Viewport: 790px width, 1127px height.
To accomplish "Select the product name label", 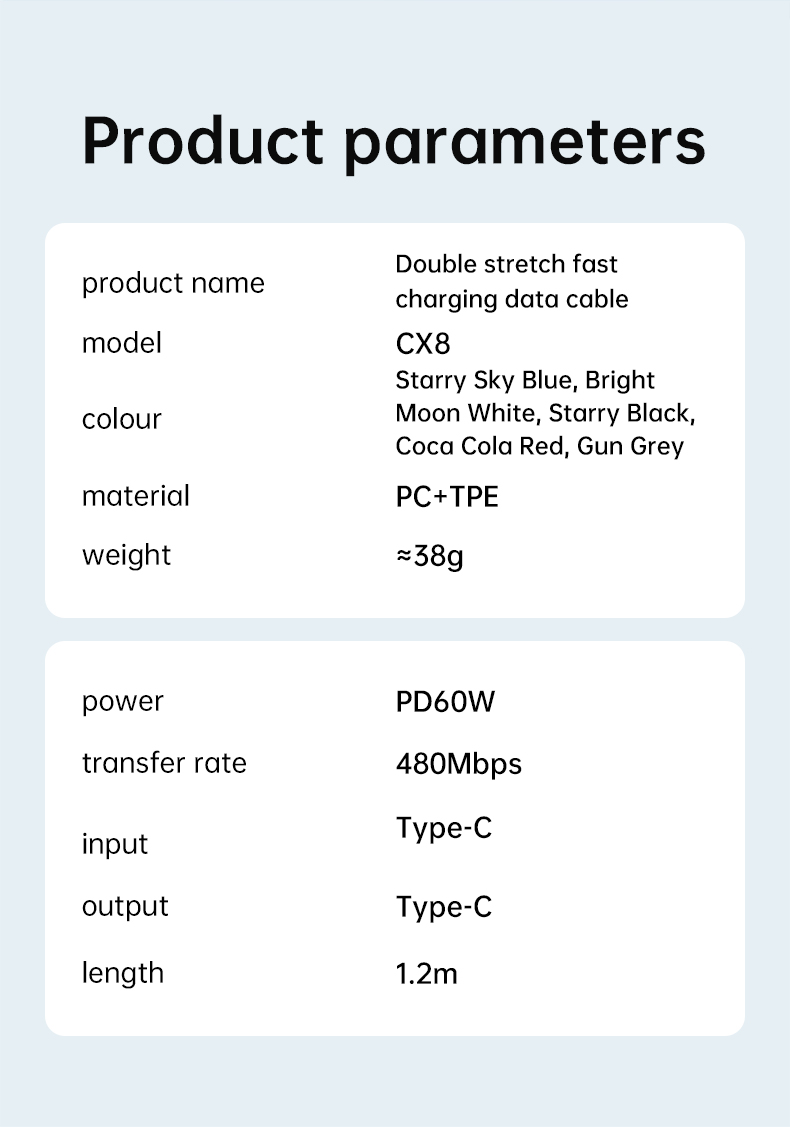I will [x=173, y=284].
